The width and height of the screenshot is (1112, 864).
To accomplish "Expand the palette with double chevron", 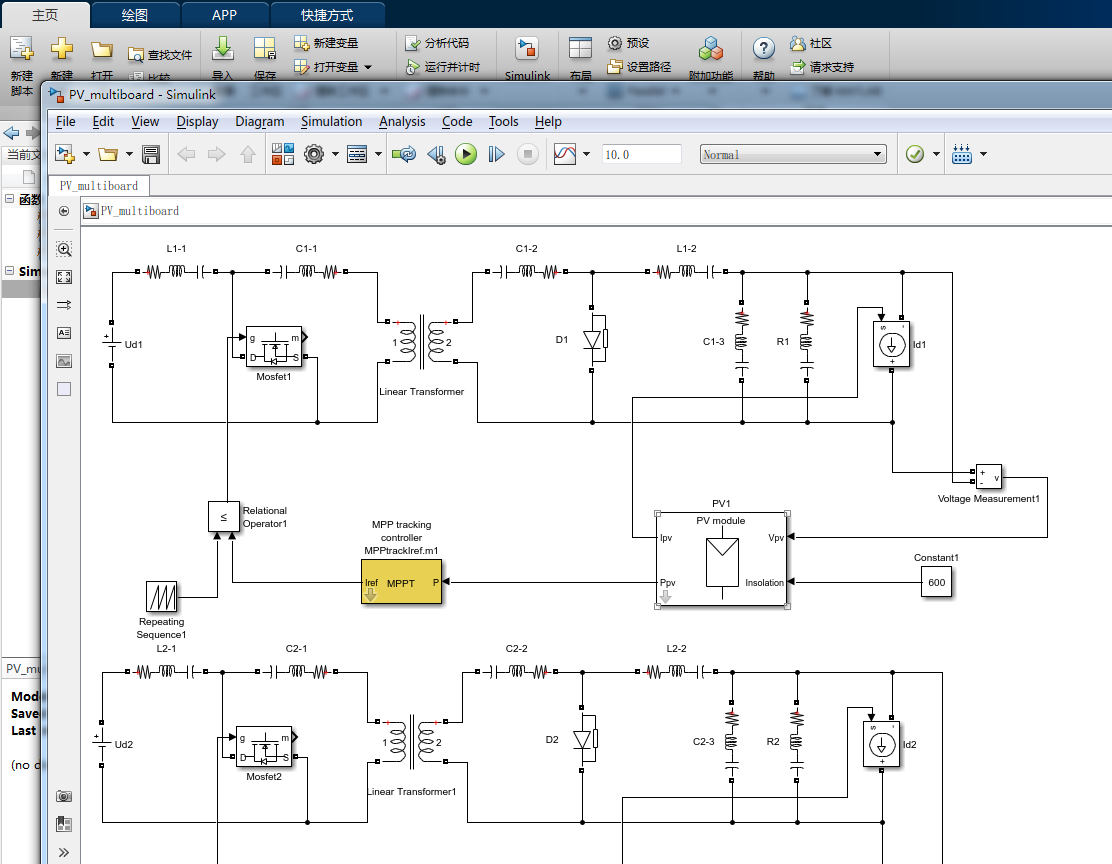I will coord(64,852).
